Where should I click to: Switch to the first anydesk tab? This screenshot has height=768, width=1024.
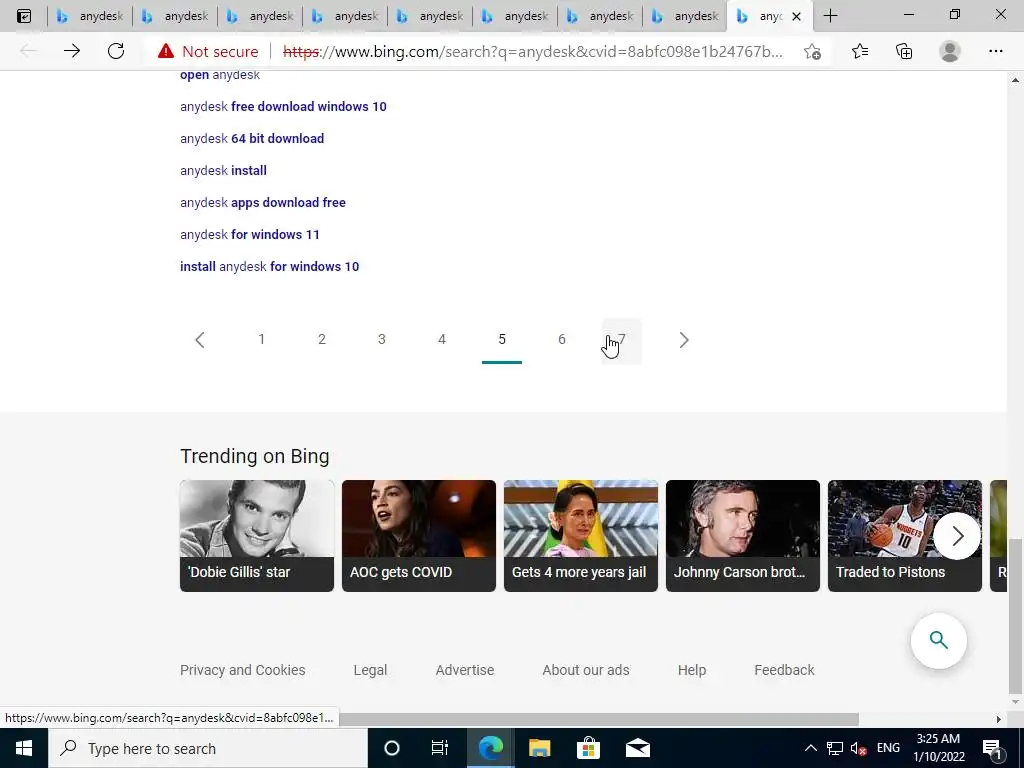89,16
